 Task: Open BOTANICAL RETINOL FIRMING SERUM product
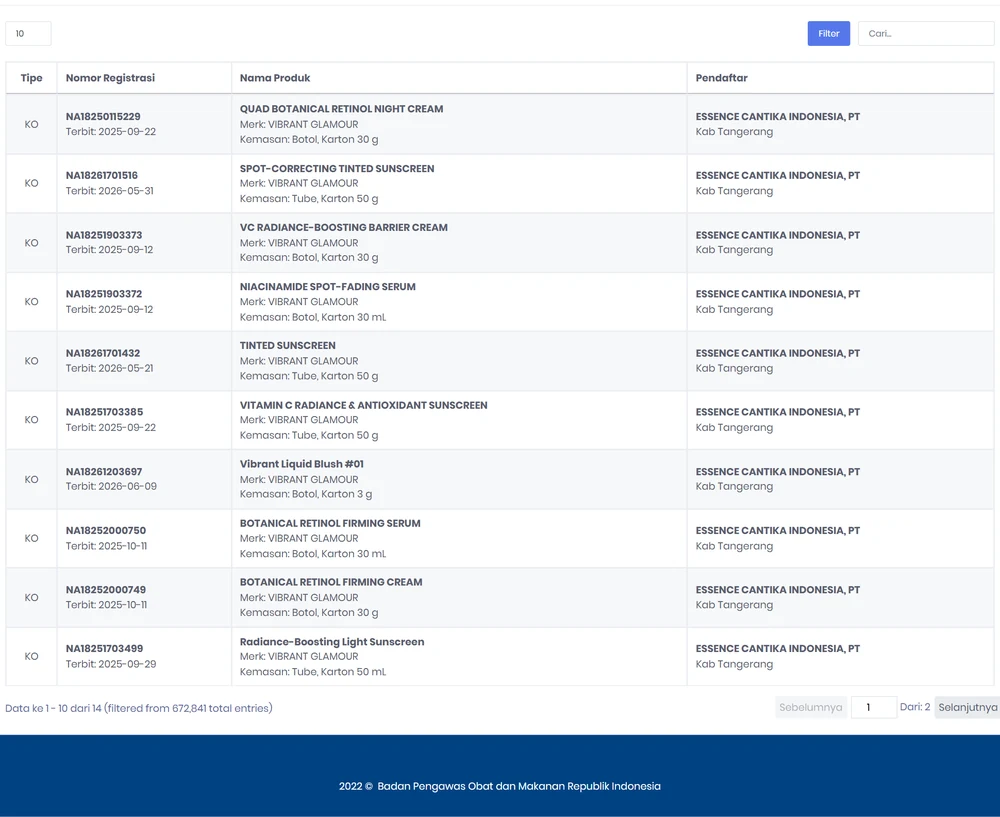330,524
